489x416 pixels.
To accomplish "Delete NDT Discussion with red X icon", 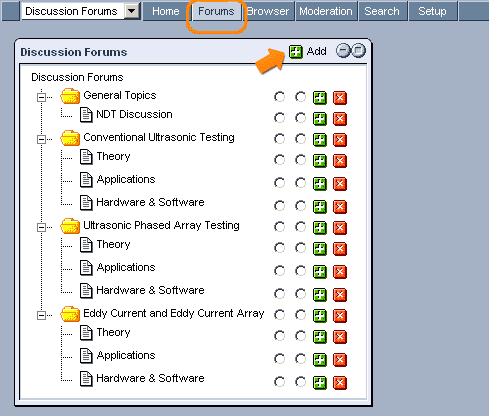I will pos(340,119).
